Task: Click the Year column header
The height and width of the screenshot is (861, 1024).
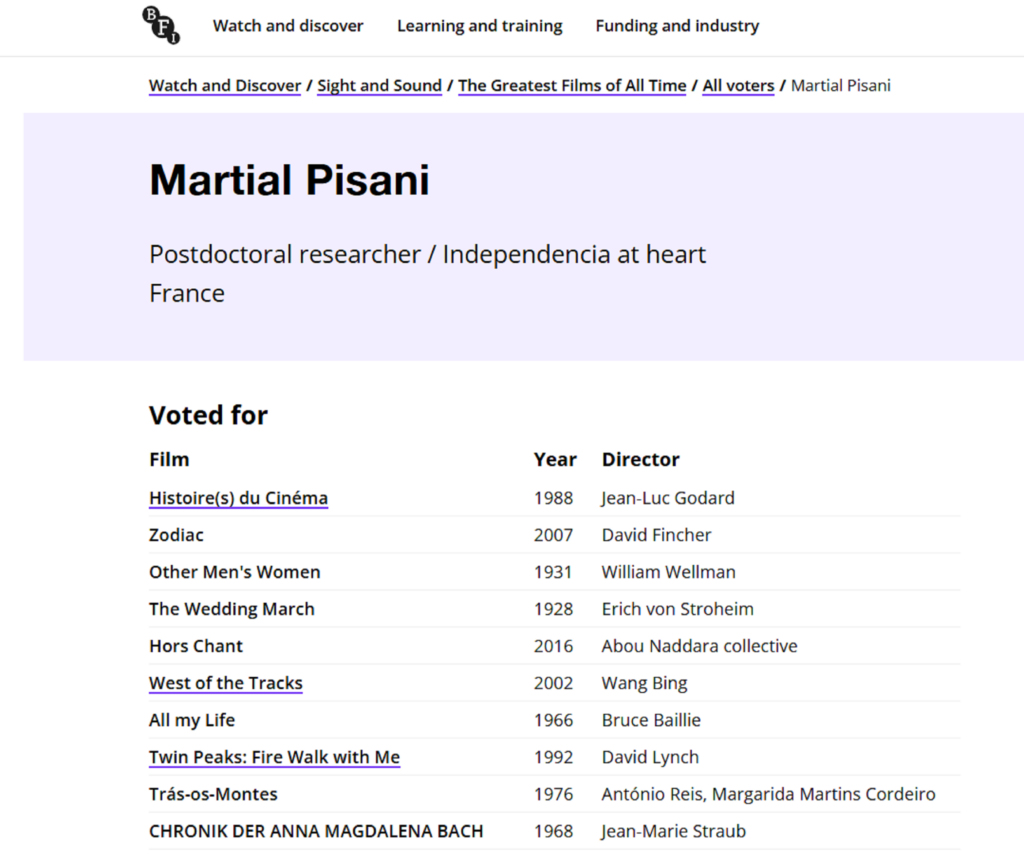Action: pos(555,460)
